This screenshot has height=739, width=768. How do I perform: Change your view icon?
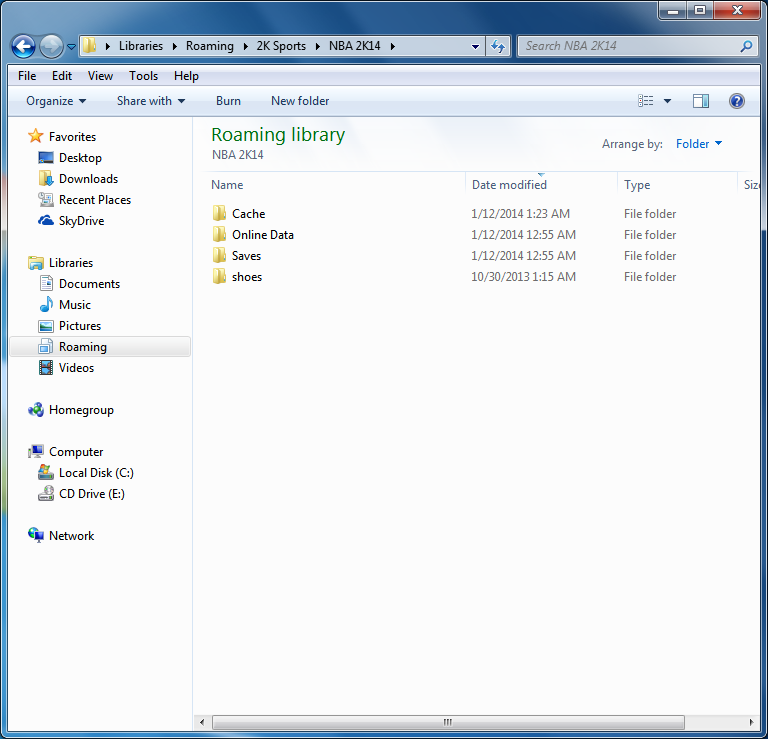coord(646,101)
